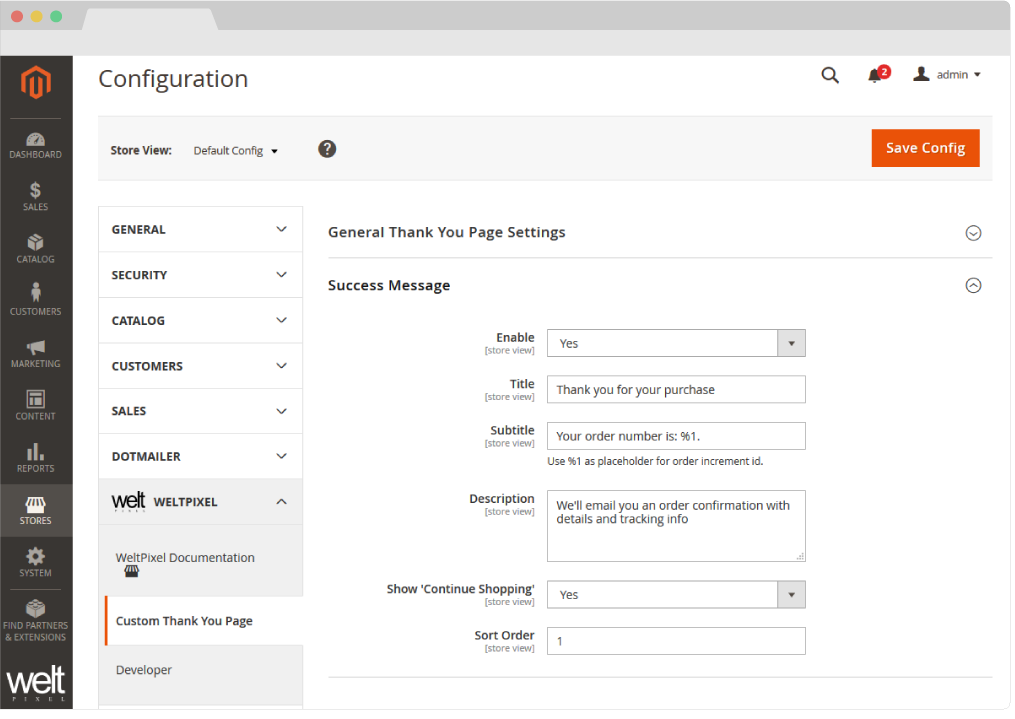1015x719 pixels.
Task: Click the Save Config button
Action: point(925,147)
